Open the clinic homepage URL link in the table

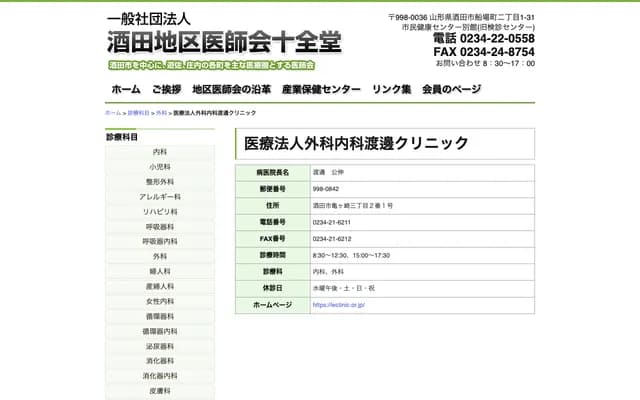click(x=338, y=305)
